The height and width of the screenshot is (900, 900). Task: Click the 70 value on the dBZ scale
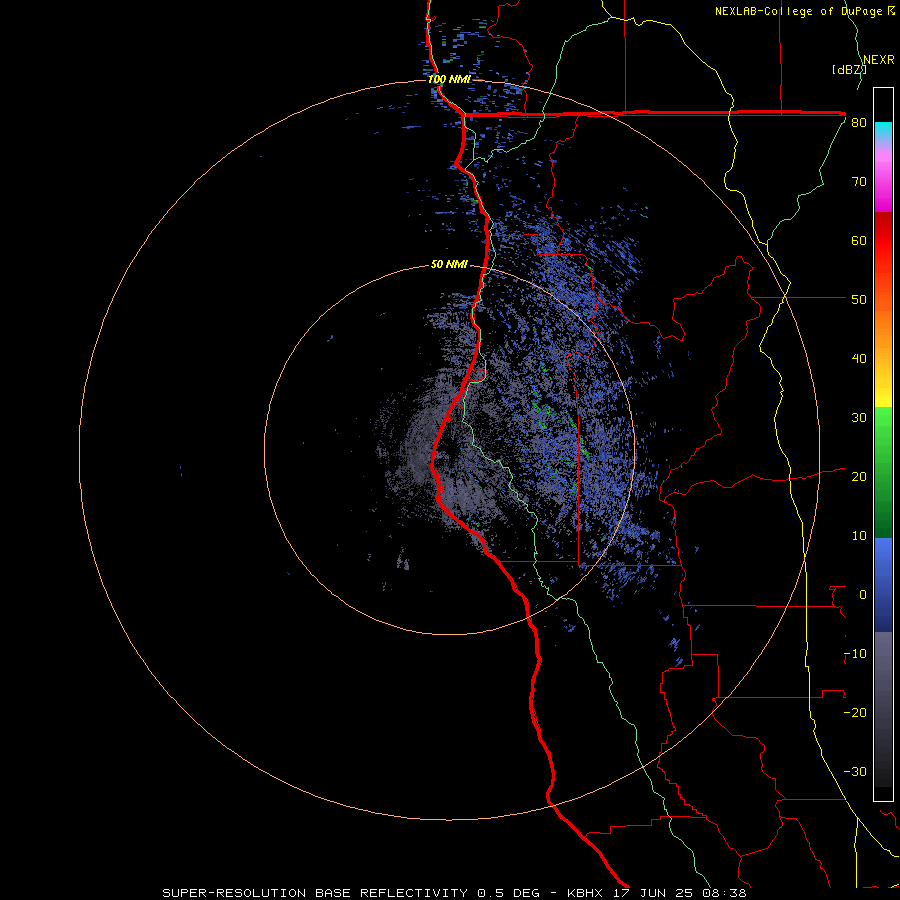point(859,182)
